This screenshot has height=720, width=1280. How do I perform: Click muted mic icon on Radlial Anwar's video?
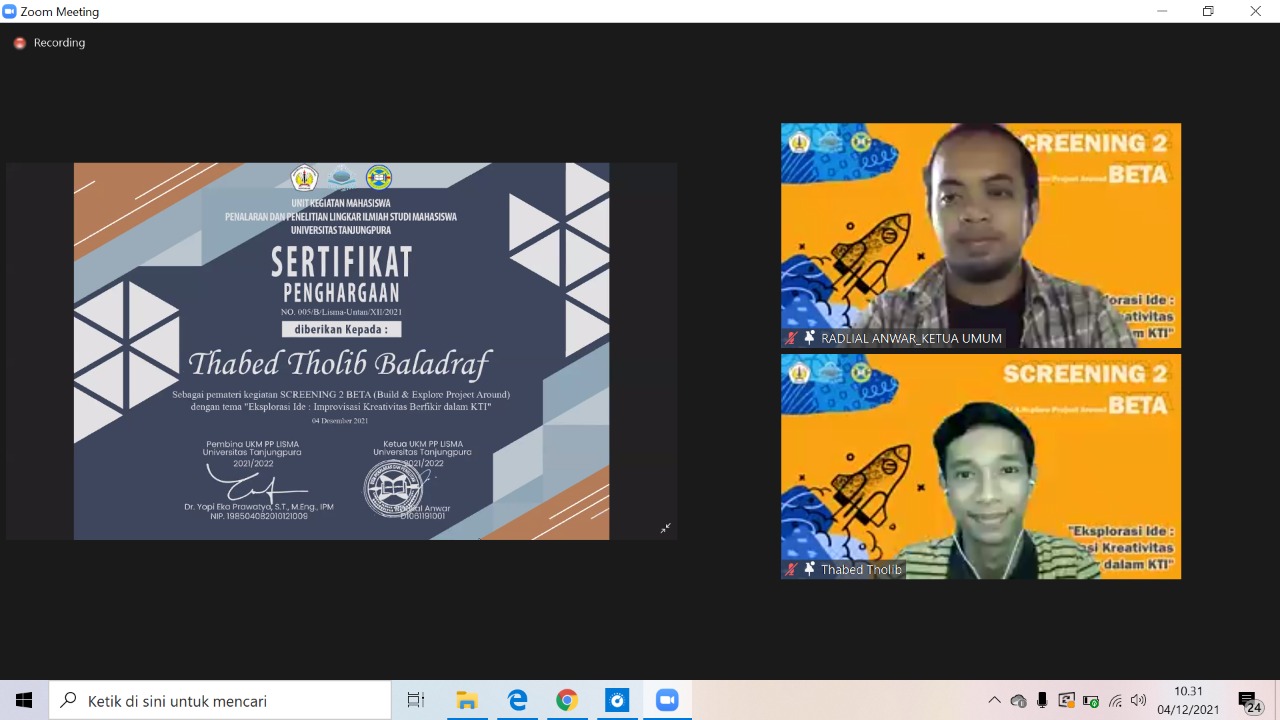coord(792,338)
